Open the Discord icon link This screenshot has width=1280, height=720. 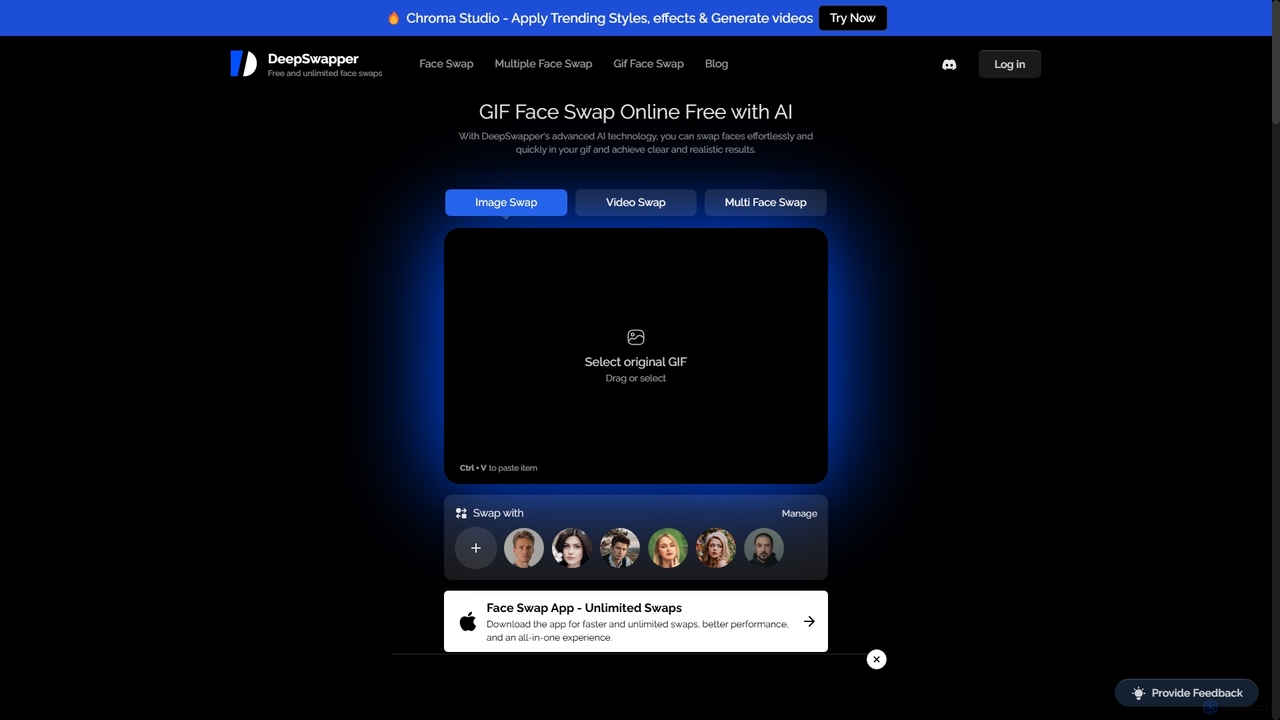(x=949, y=64)
